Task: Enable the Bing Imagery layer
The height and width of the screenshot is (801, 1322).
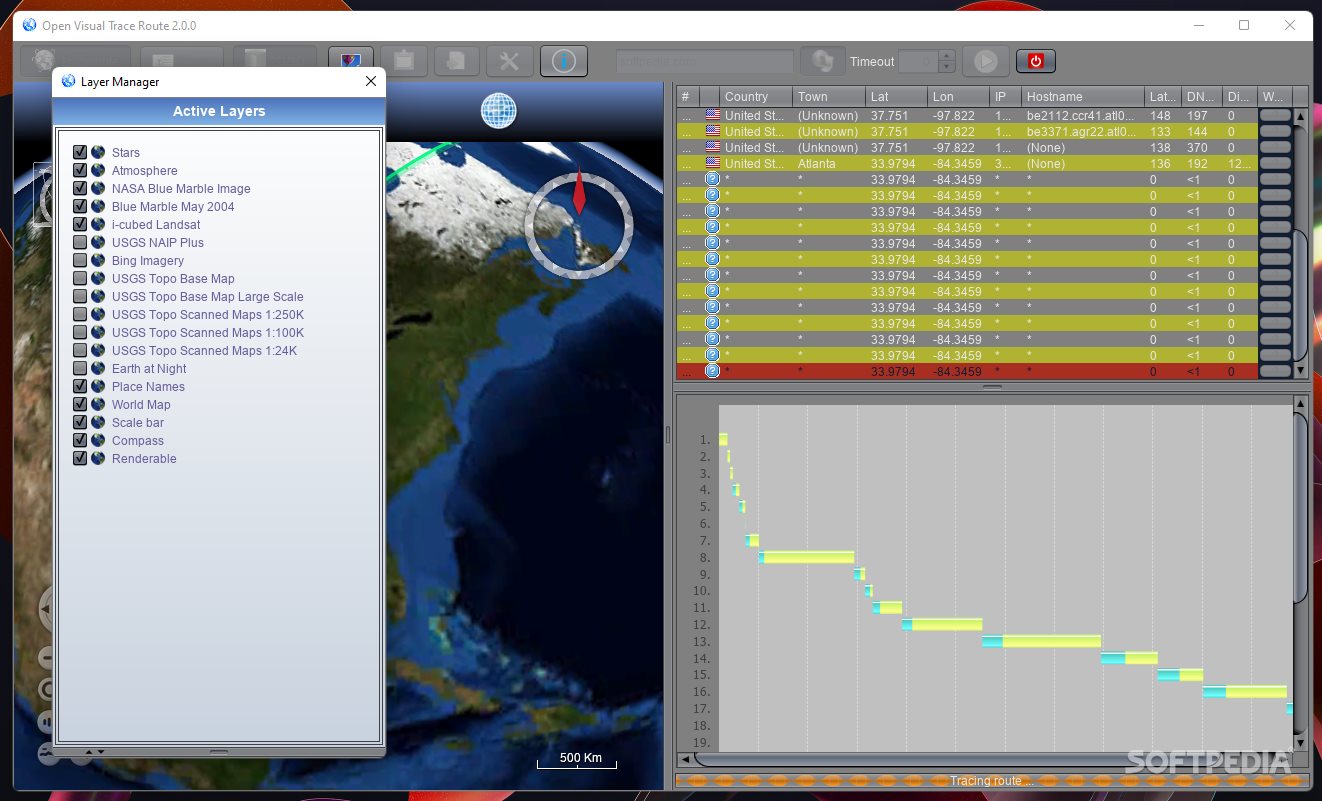Action: (80, 261)
